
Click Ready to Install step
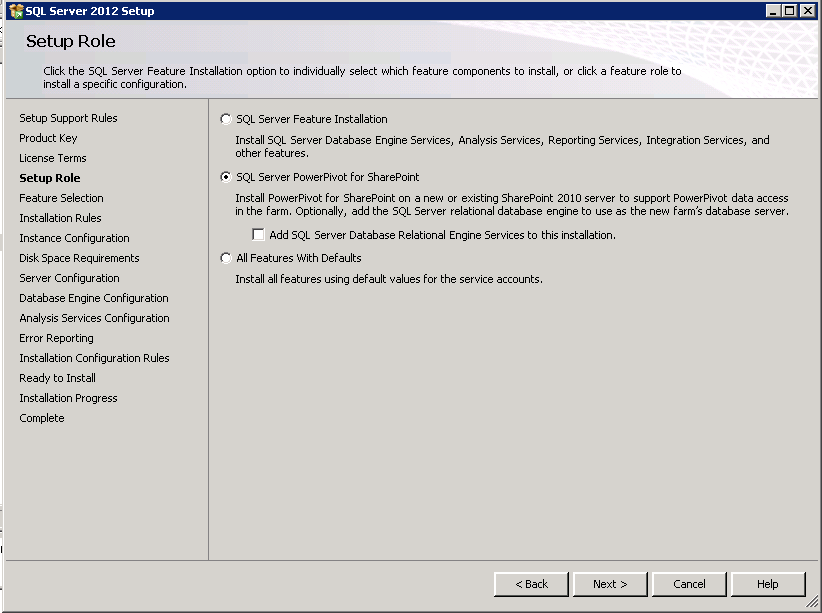[x=58, y=378]
